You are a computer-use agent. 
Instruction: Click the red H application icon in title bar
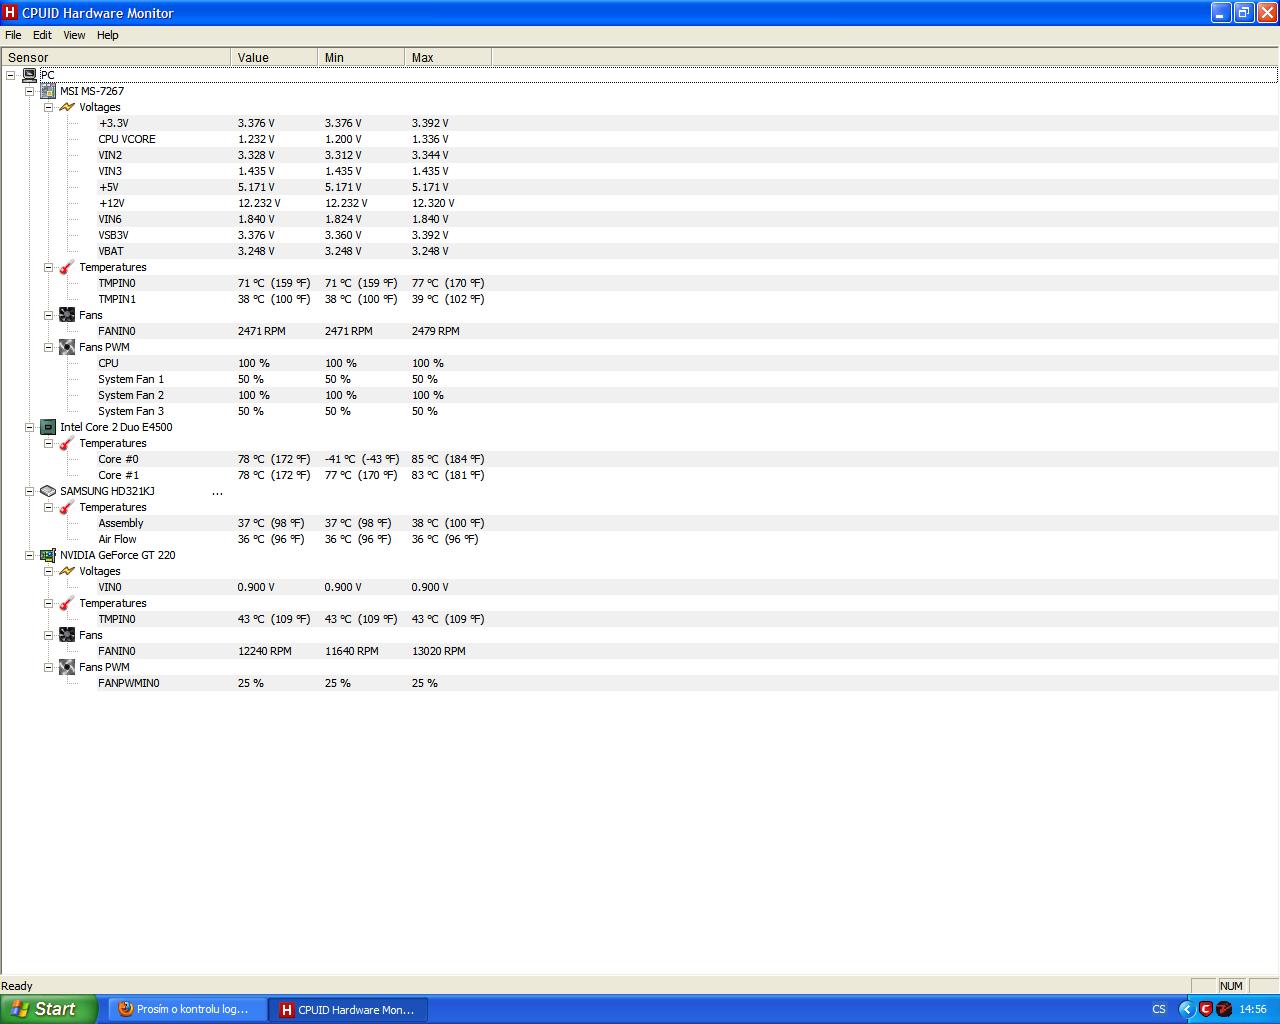click(x=10, y=13)
